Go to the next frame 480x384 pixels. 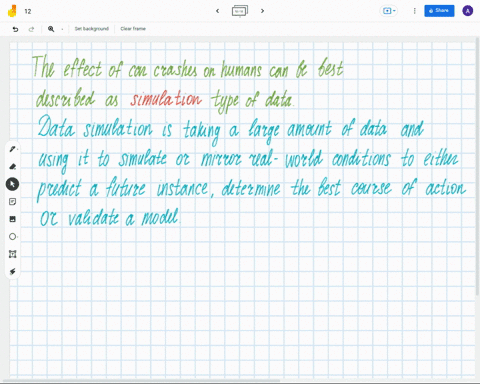262,11
